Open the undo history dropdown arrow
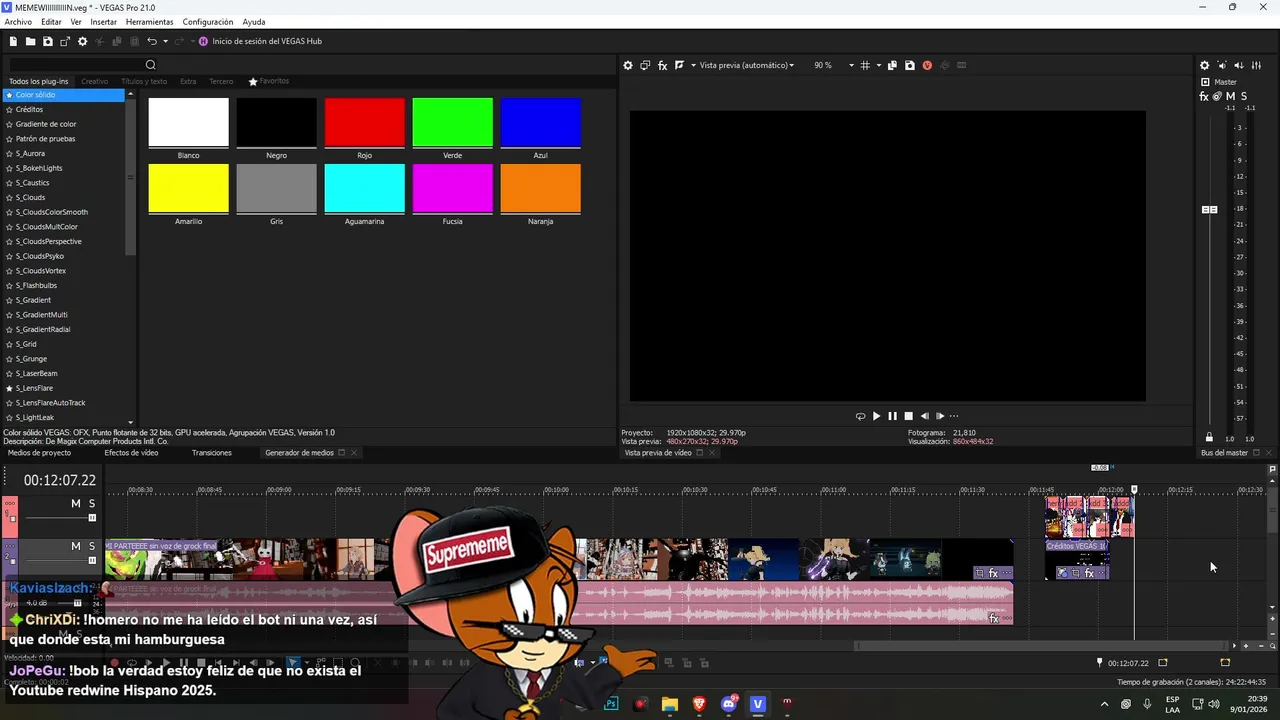 (x=164, y=41)
